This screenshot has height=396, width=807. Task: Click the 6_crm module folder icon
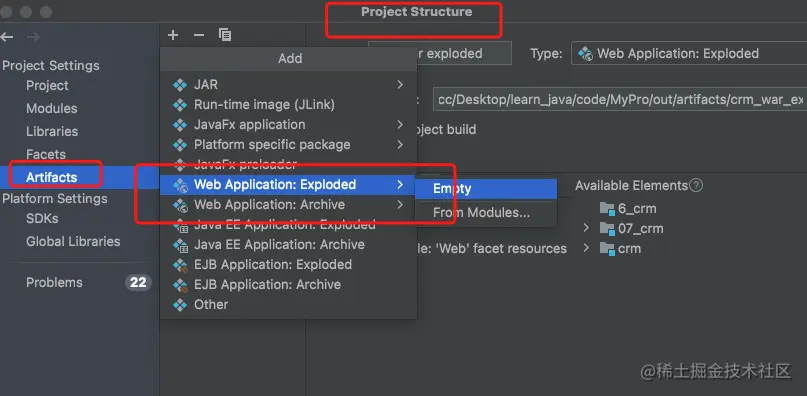[607, 209]
